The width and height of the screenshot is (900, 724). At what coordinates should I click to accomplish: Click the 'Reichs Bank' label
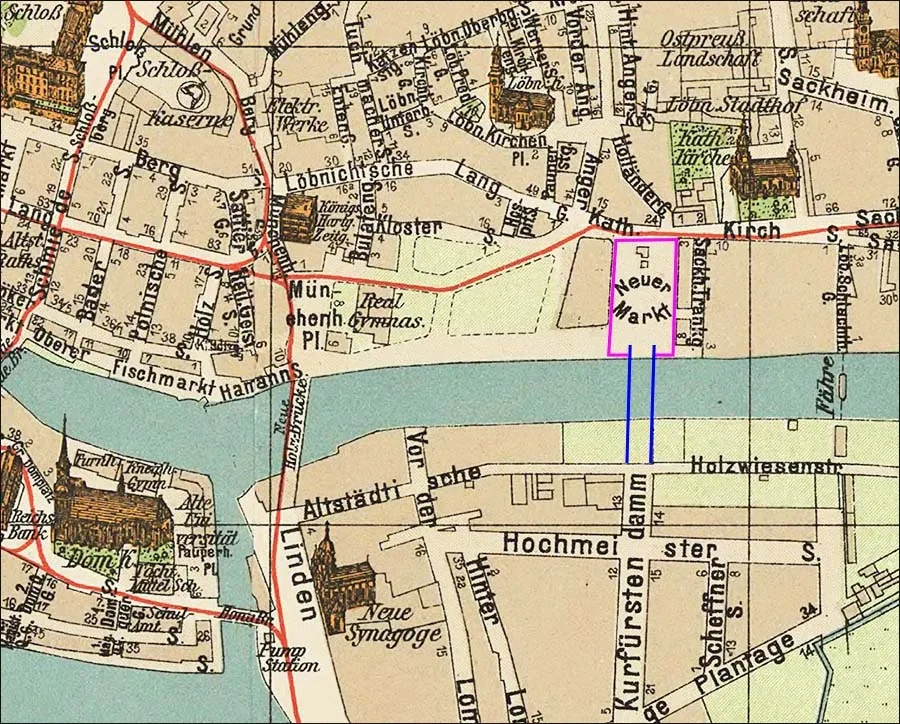(x=29, y=525)
